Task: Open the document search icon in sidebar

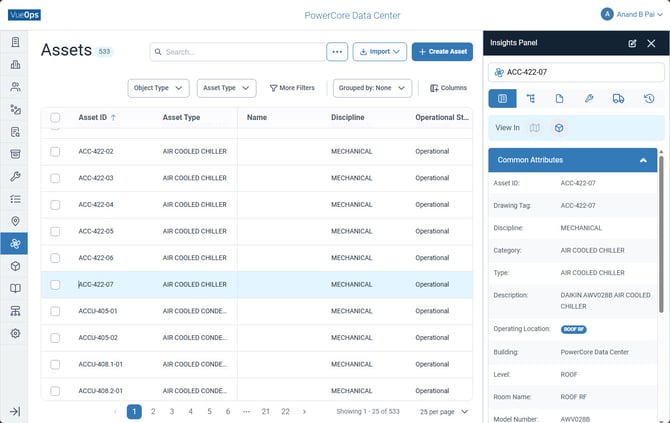Action: [x=15, y=132]
